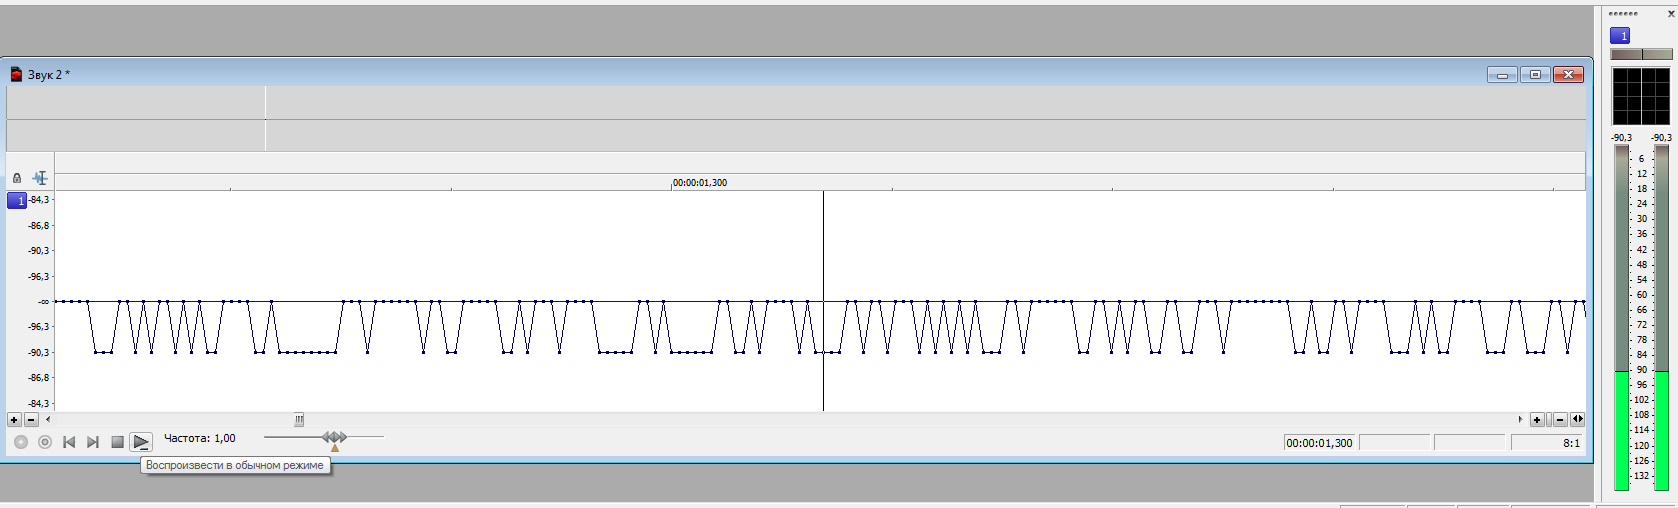This screenshot has width=1678, height=508.
Task: Click the play normal mode button
Action: coord(141,442)
